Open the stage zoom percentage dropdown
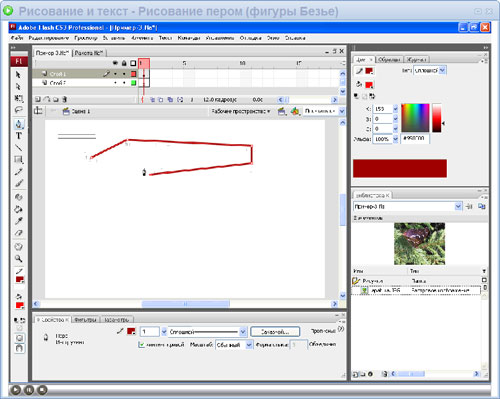 pos(342,111)
